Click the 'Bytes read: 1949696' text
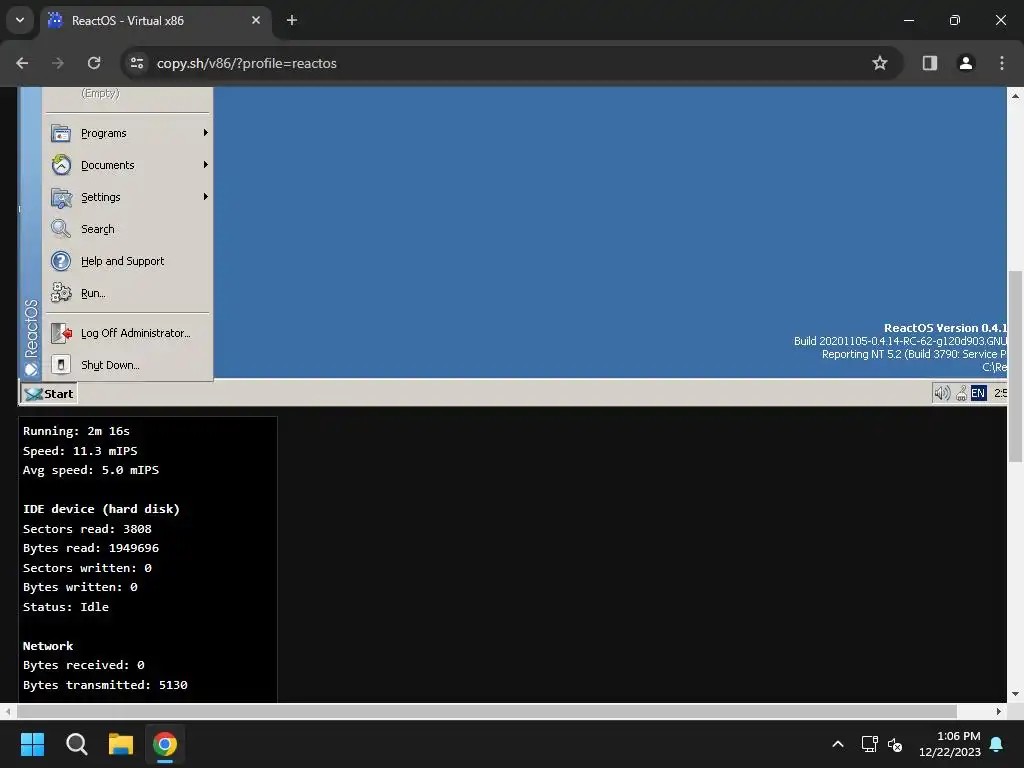This screenshot has width=1024, height=768. point(91,548)
